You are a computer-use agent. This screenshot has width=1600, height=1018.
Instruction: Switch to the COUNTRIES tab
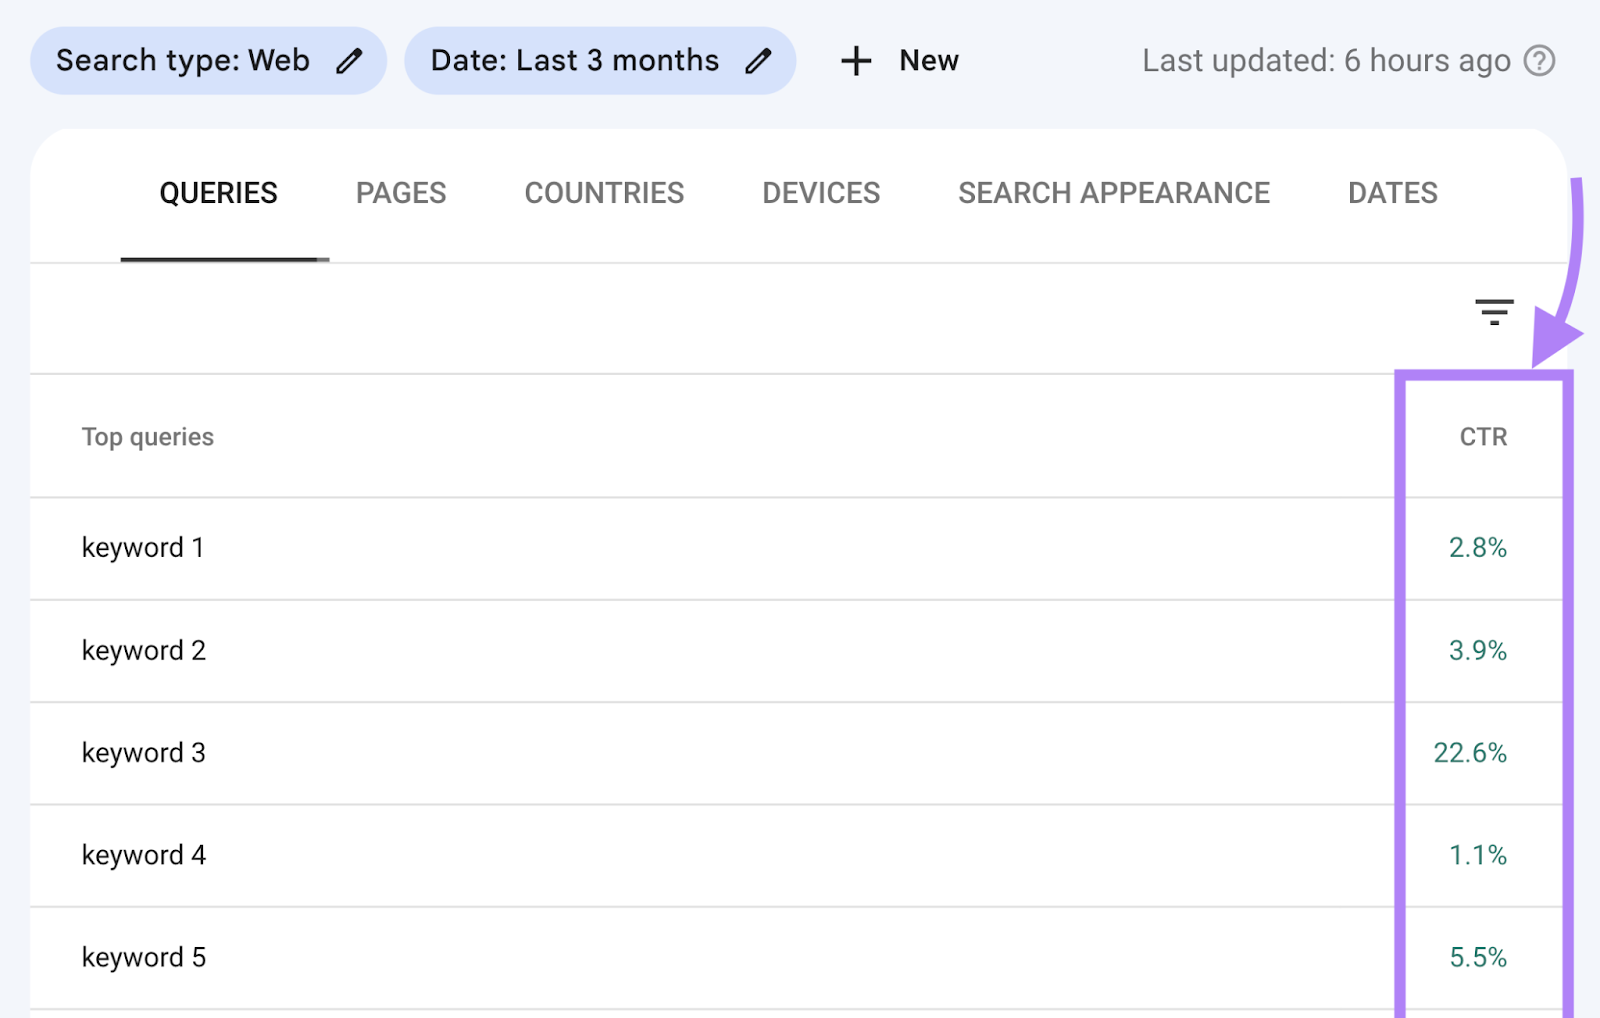[604, 192]
